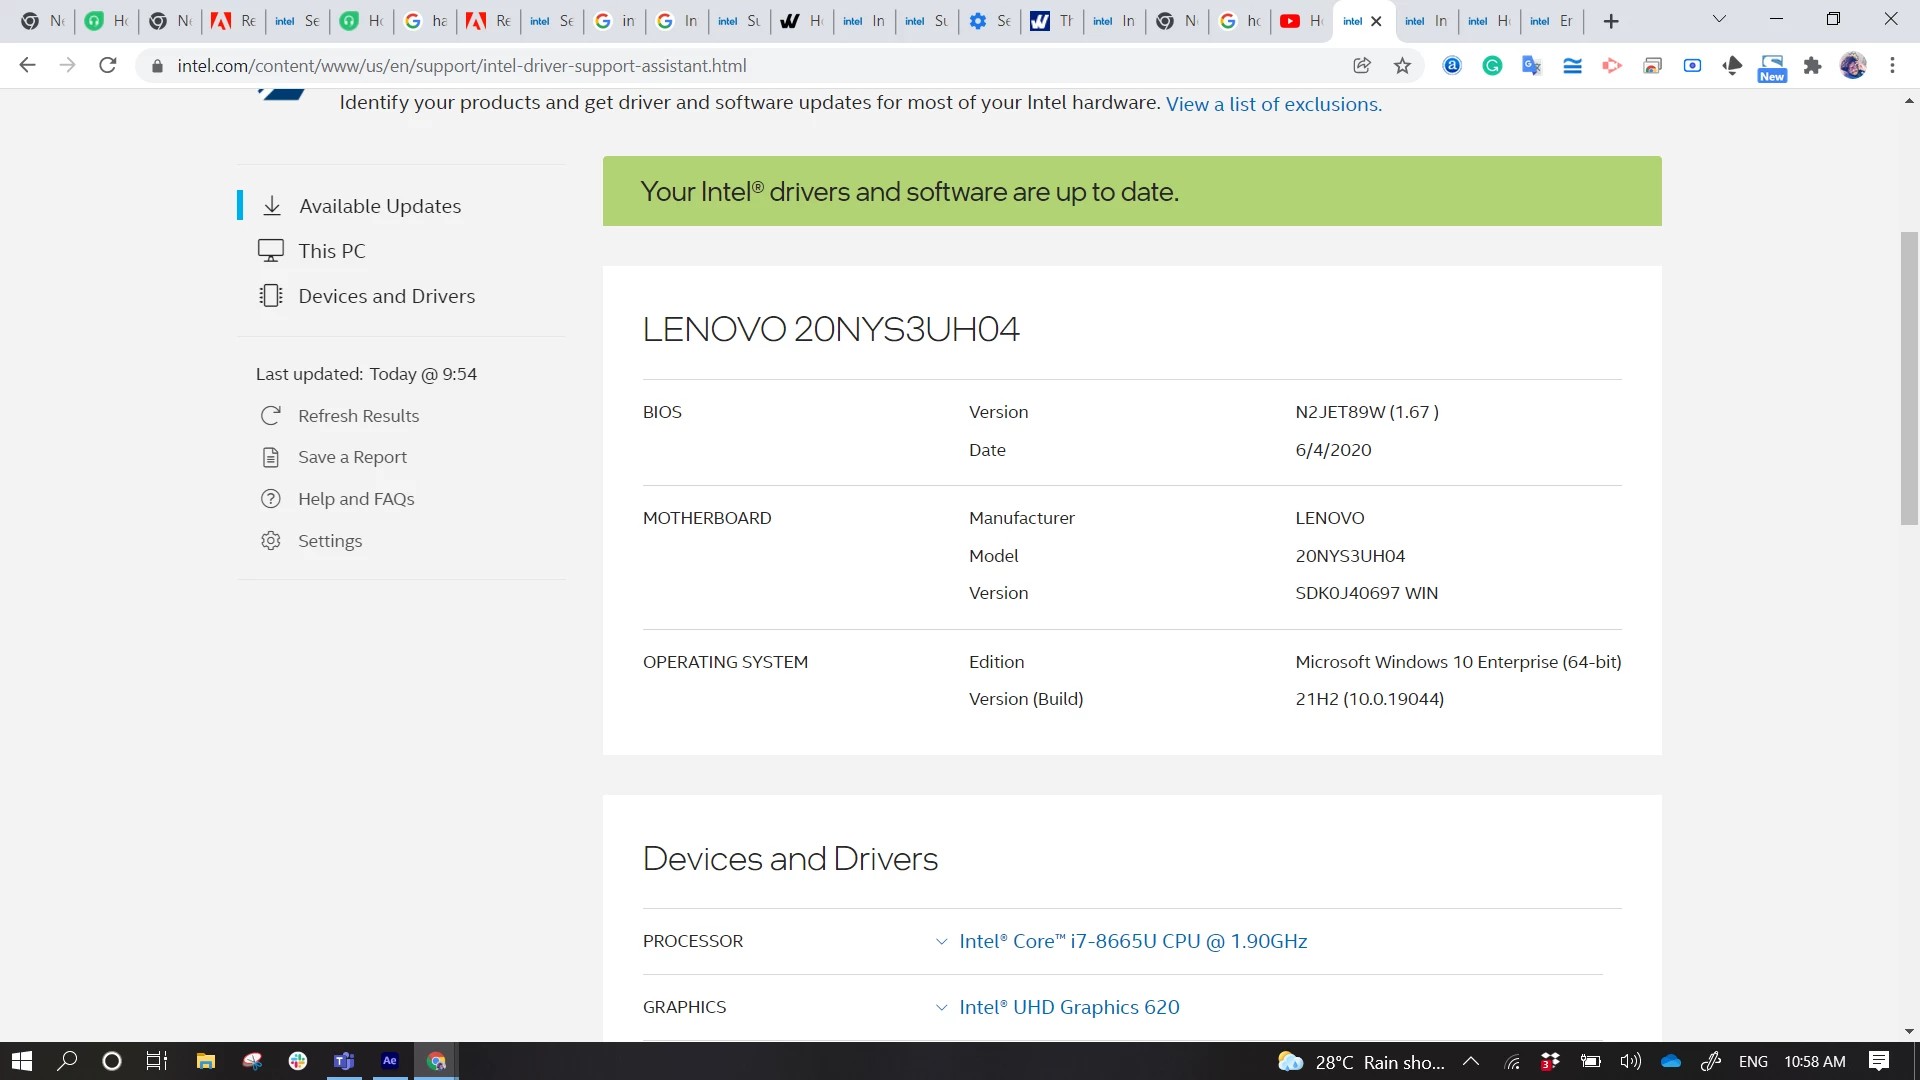This screenshot has height=1080, width=1920.
Task: Click the page vertical scrollbar thumb
Action: tap(1909, 378)
